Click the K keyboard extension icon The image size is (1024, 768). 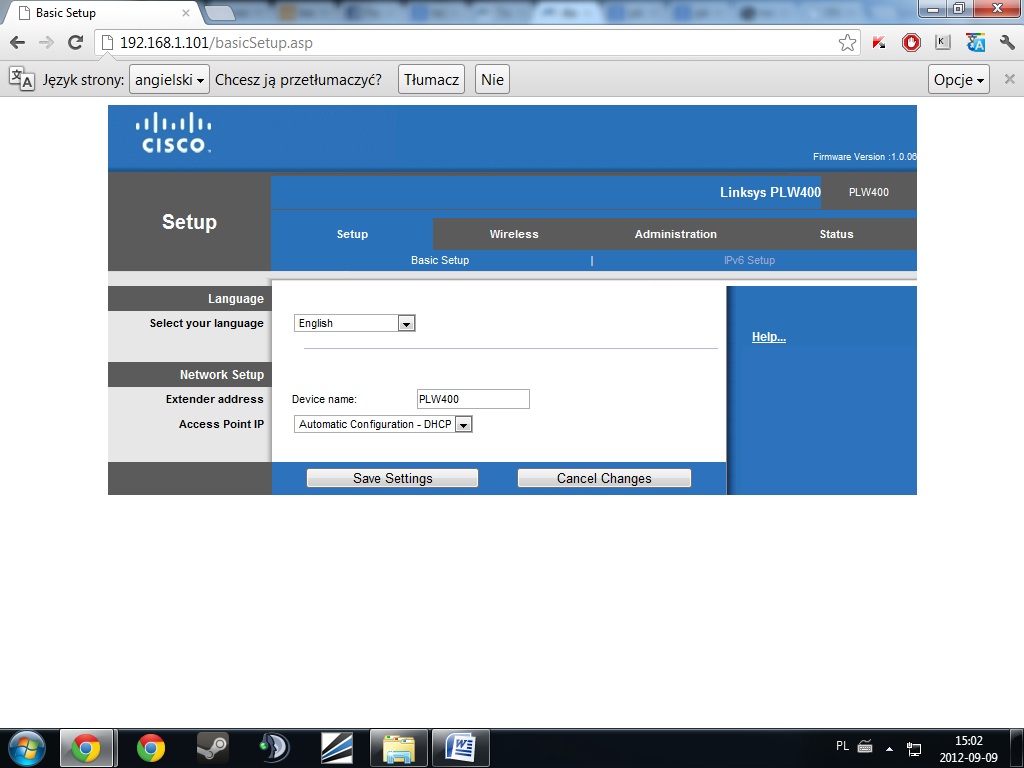(942, 42)
